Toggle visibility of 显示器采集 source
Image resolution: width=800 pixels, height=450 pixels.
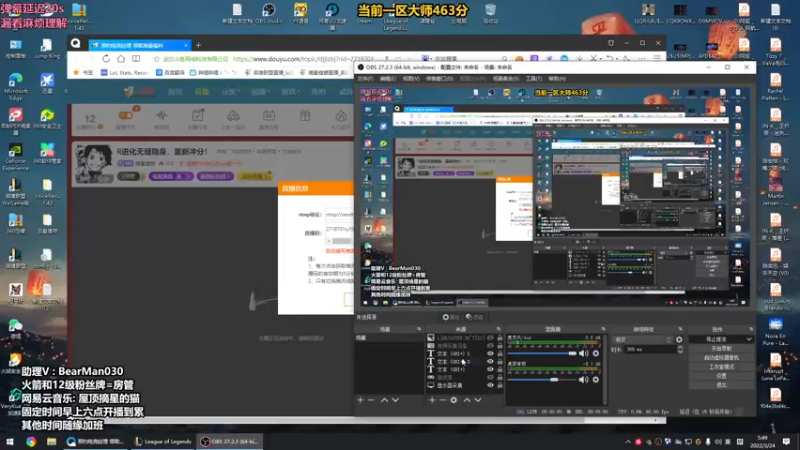[x=490, y=385]
